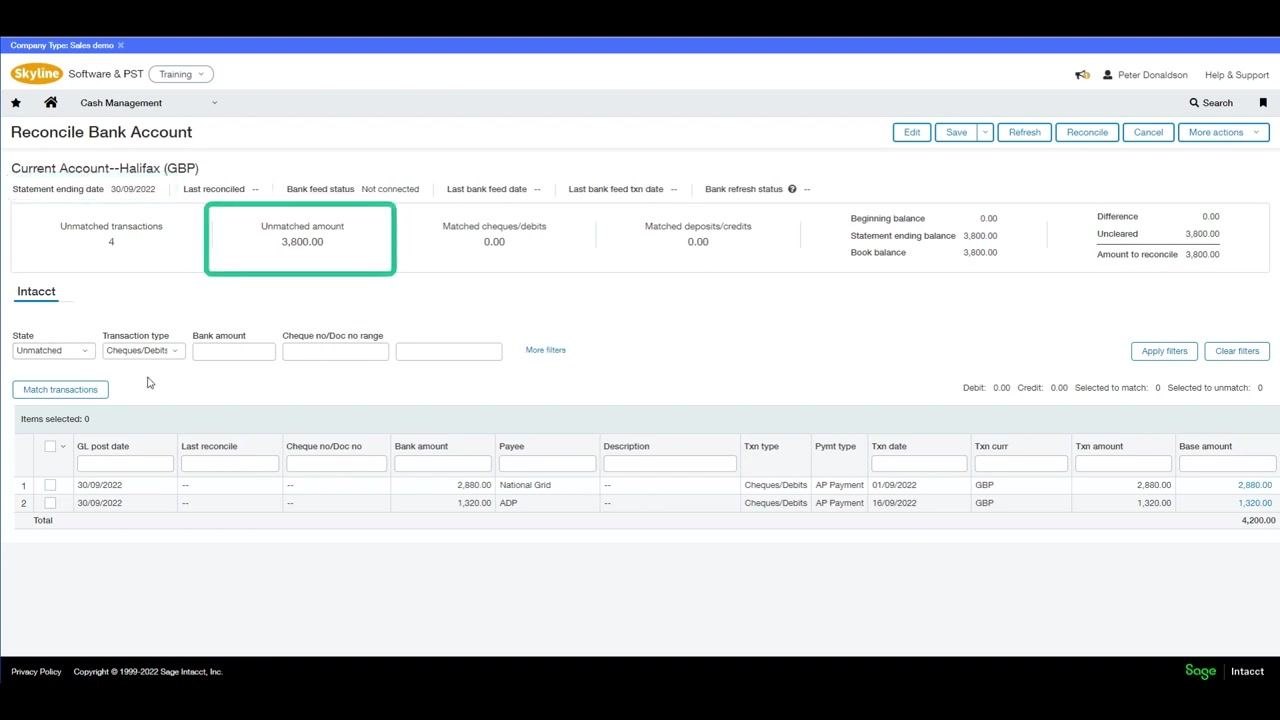Close the Company Type Sales demo banner
The image size is (1280, 720).
pyautogui.click(x=121, y=45)
